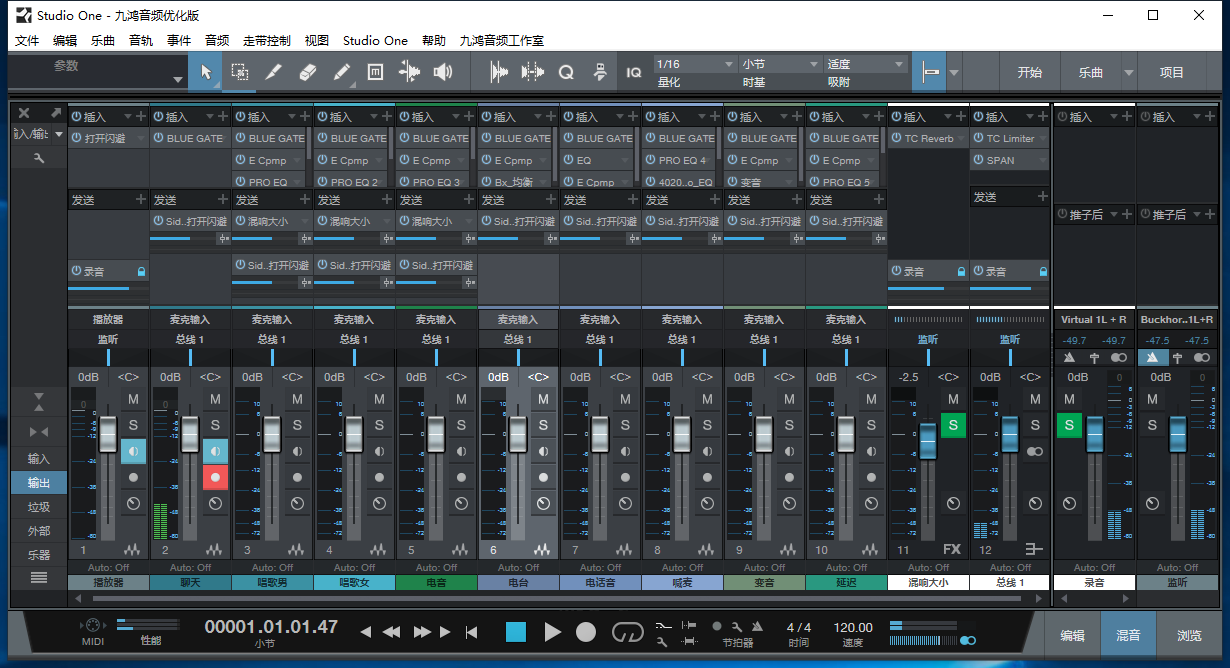Open the 推子后 dropdown on 录音 output
This screenshot has width=1230, height=668.
tap(1112, 214)
